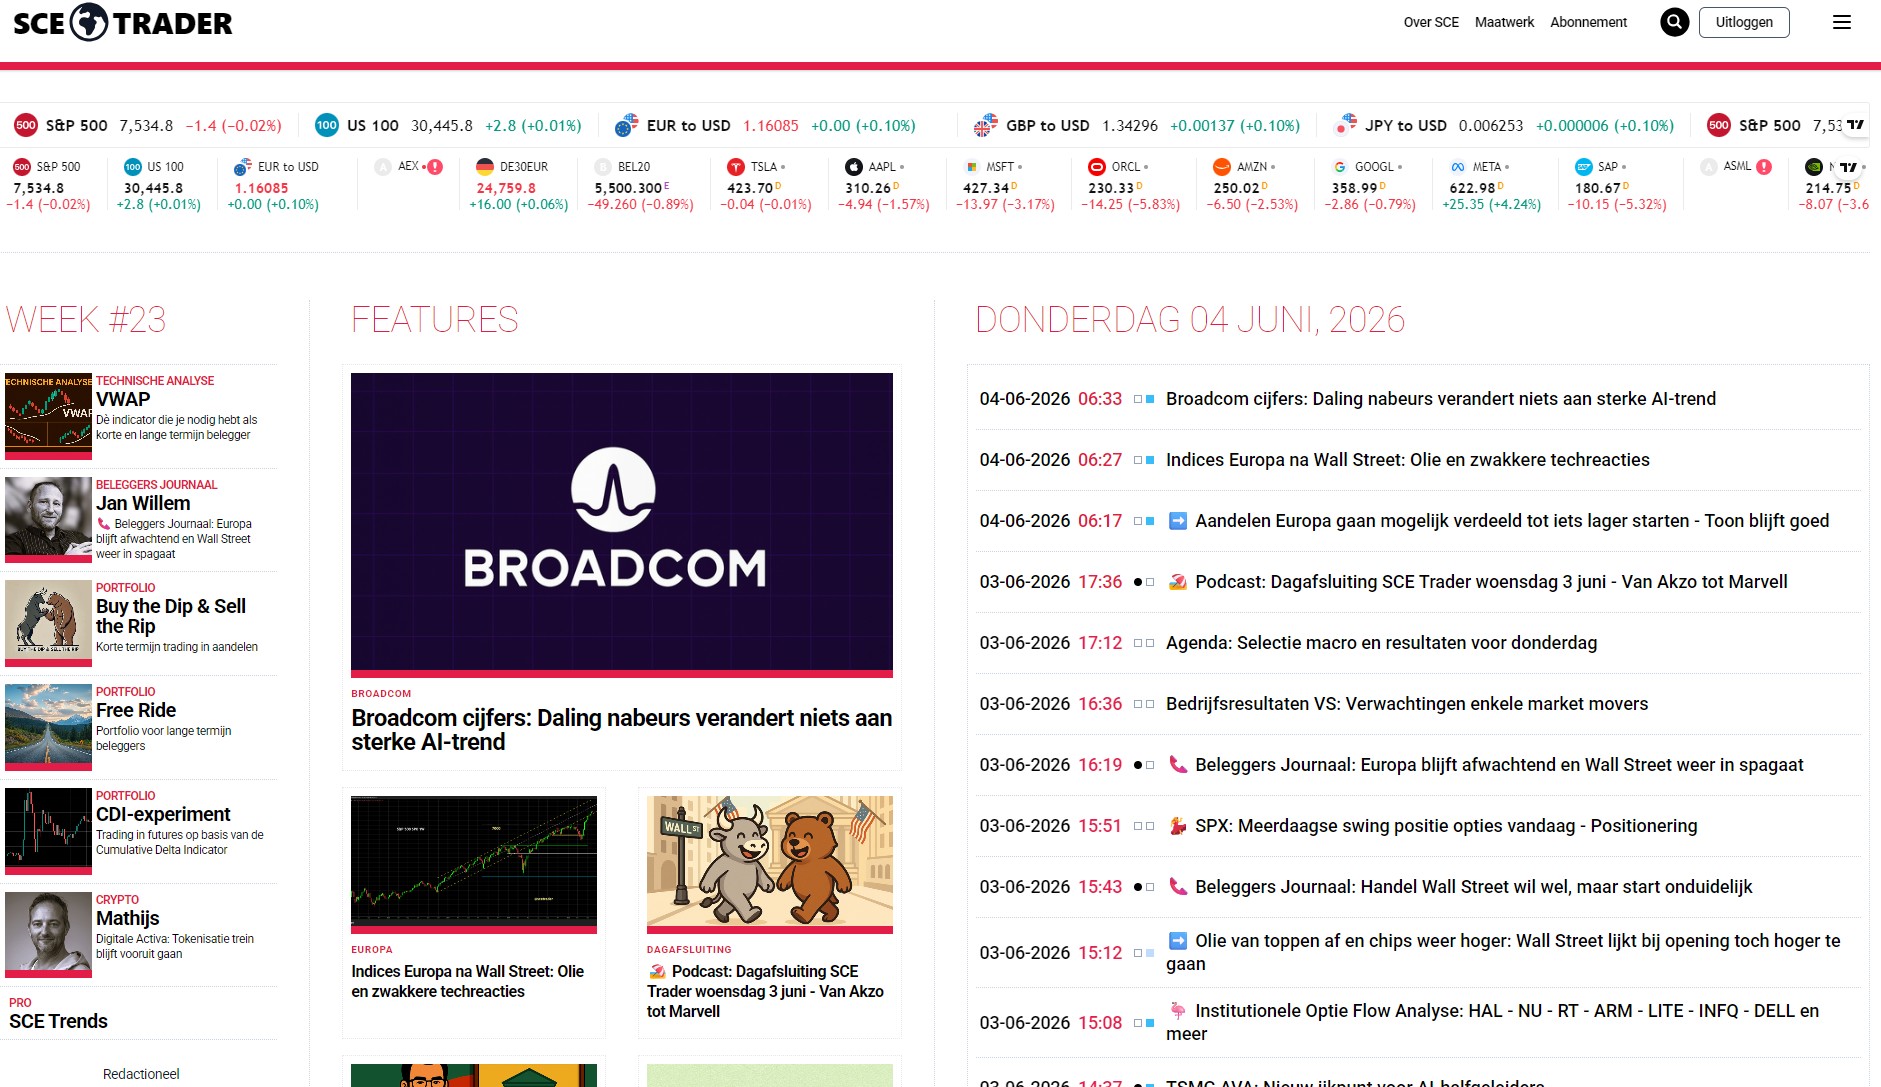1881x1087 pixels.
Task: Open the Abonnement menu item
Action: [1588, 22]
